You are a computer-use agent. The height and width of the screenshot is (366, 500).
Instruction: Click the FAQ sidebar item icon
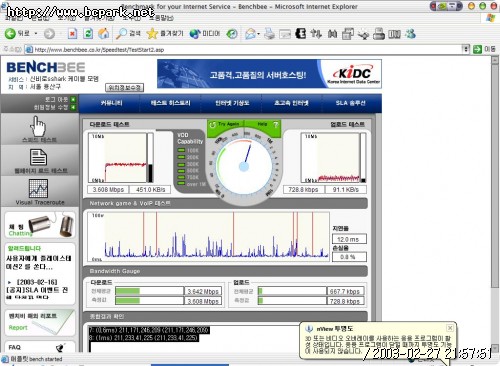pos(60,348)
